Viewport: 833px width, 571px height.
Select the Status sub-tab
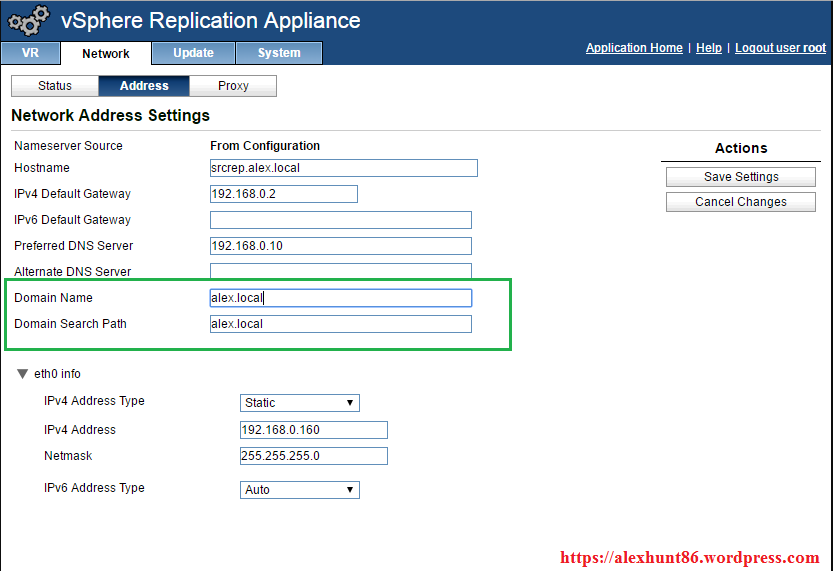coord(55,86)
